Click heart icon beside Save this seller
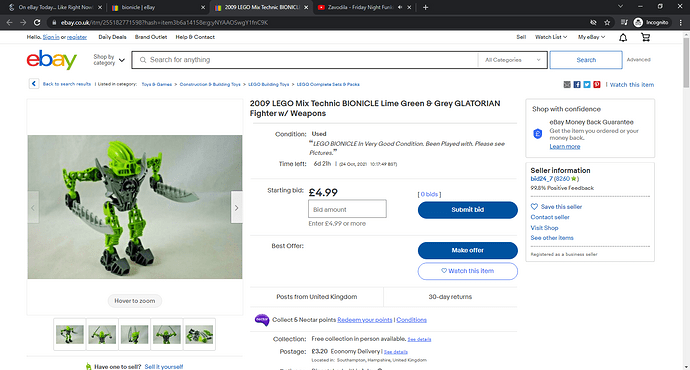This screenshot has height=370, width=690. click(534, 207)
